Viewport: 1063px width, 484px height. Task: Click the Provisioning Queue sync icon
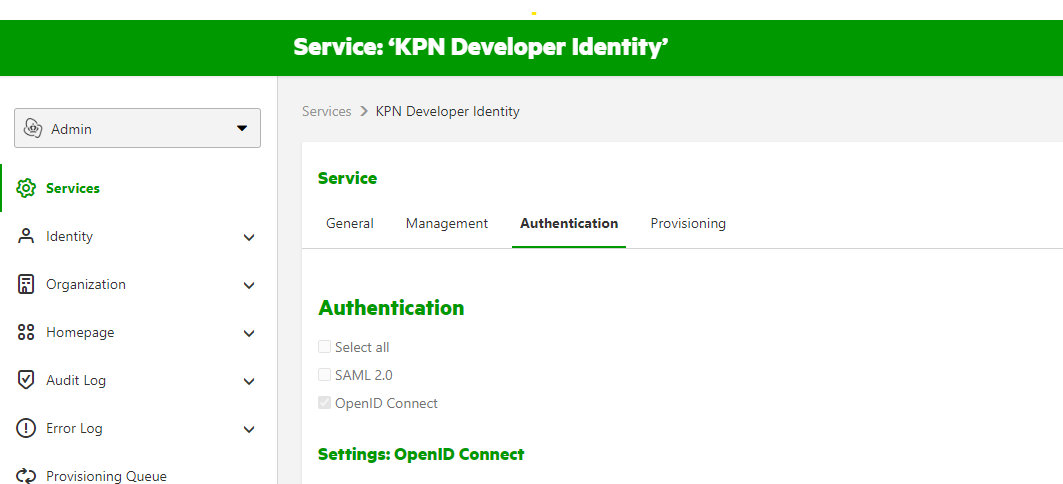coord(26,476)
